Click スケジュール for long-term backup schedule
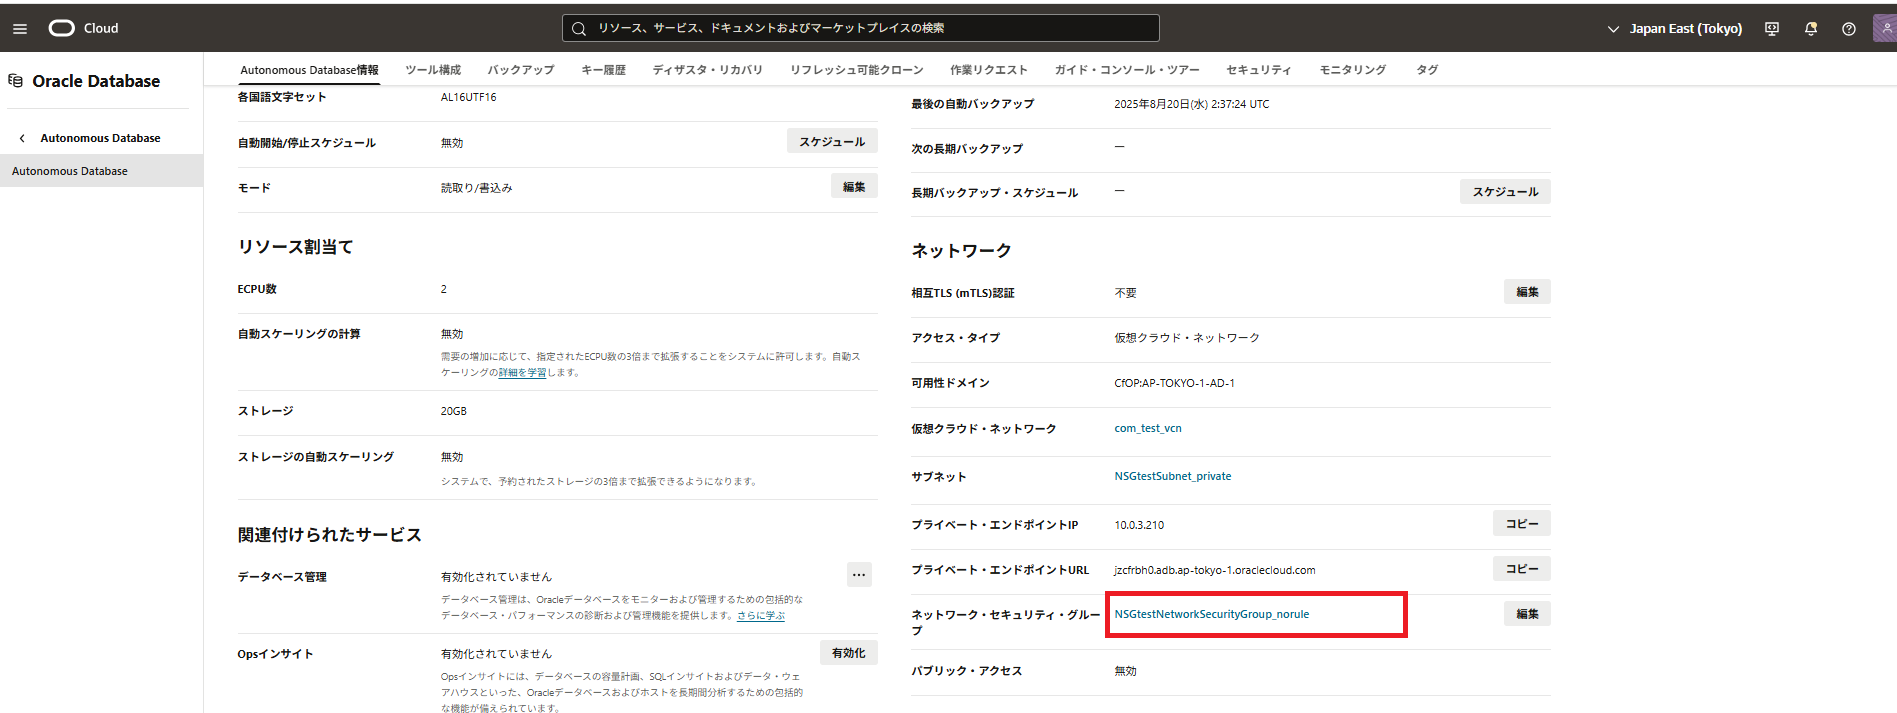 1505,191
